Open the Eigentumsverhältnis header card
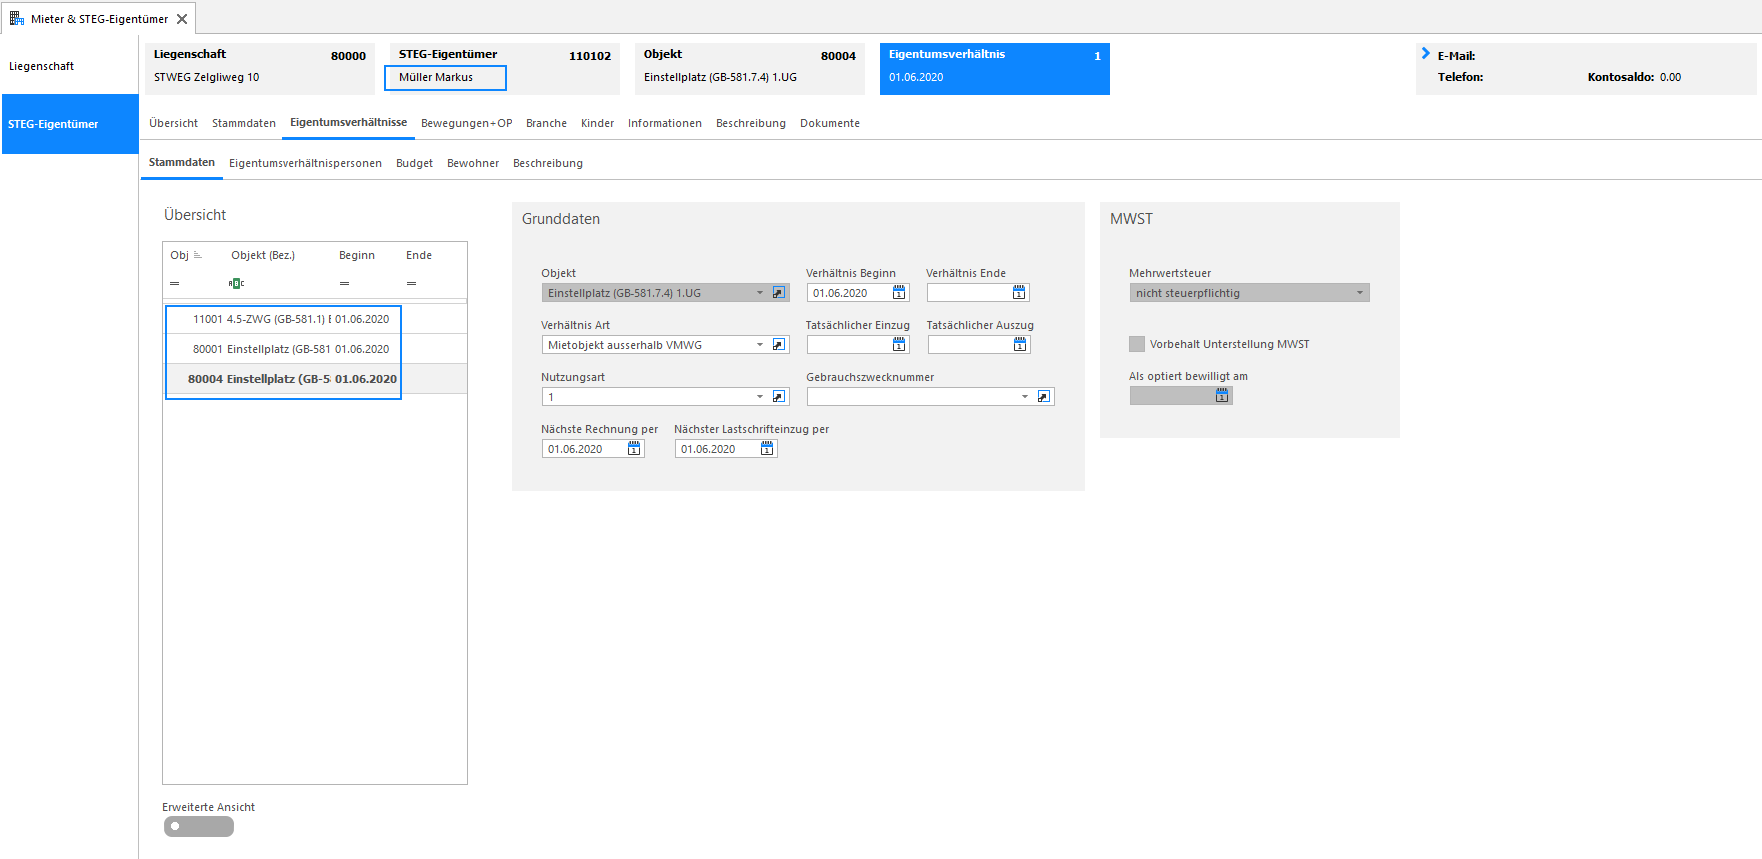The height and width of the screenshot is (859, 1762). point(995,69)
